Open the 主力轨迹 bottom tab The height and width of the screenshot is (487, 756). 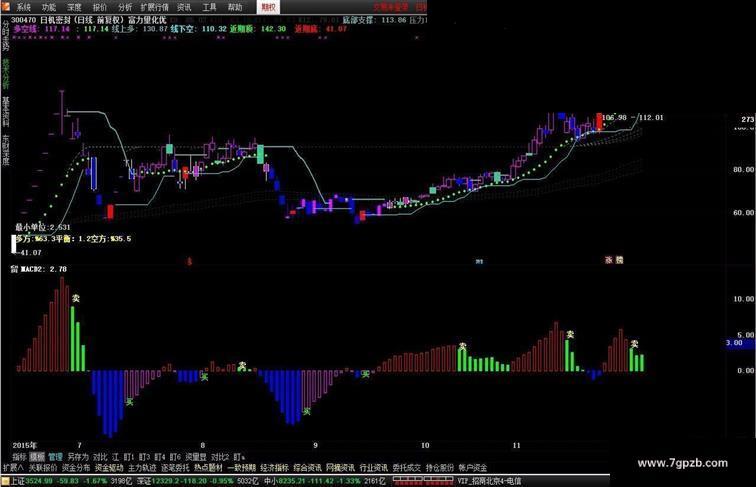coord(142,468)
